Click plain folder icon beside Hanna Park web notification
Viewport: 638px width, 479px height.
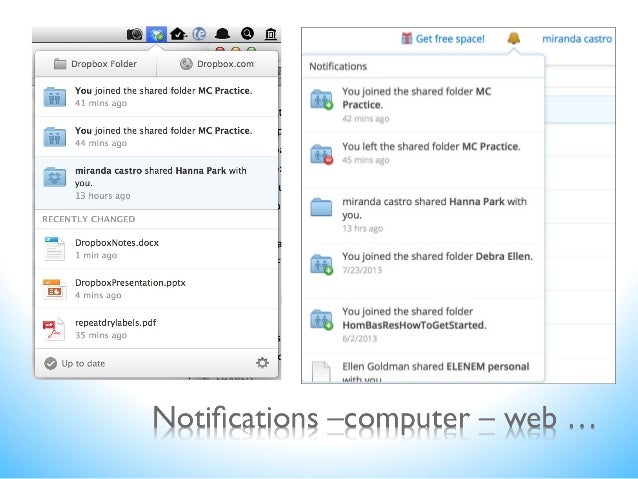tap(321, 207)
